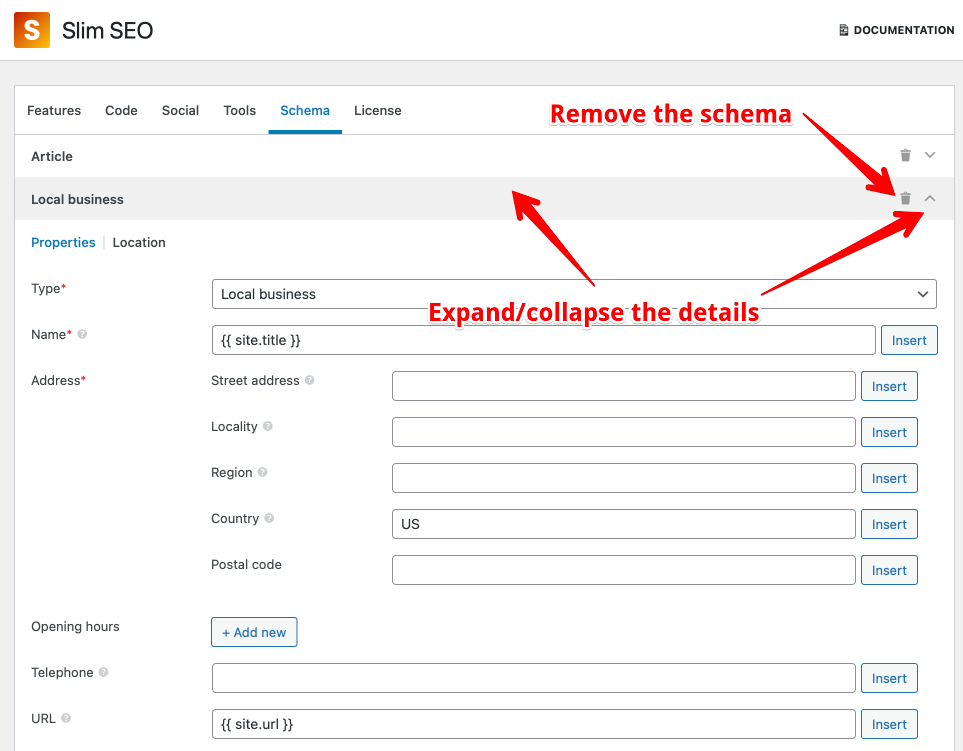Click the Article schema header
The height and width of the screenshot is (751, 963).
[484, 156]
